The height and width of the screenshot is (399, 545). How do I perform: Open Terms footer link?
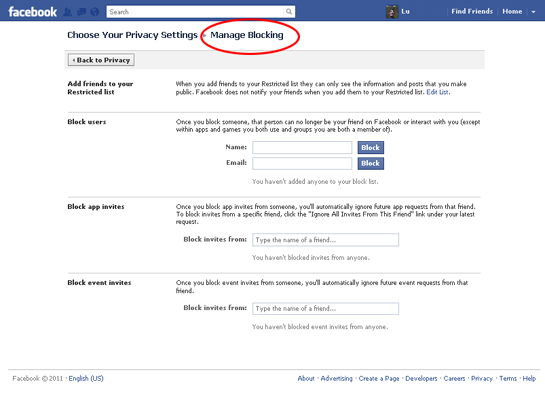tap(508, 378)
